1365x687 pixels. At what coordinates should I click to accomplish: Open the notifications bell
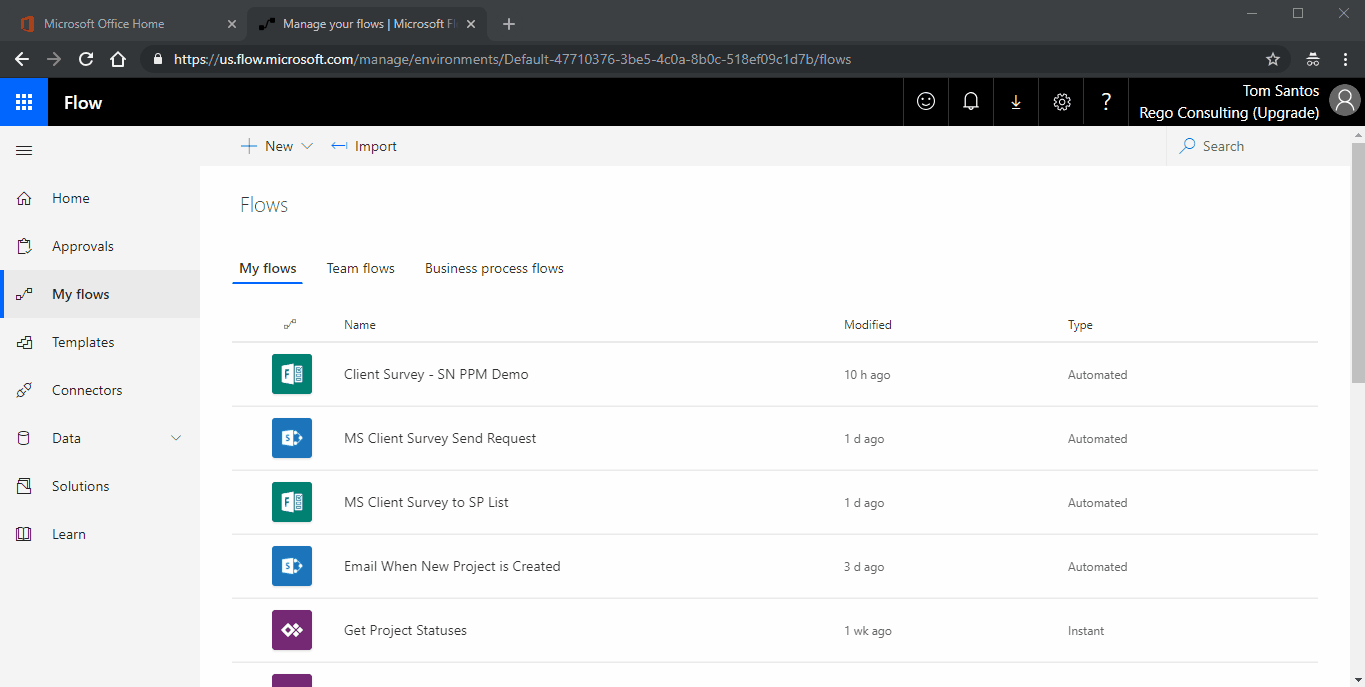pyautogui.click(x=971, y=102)
